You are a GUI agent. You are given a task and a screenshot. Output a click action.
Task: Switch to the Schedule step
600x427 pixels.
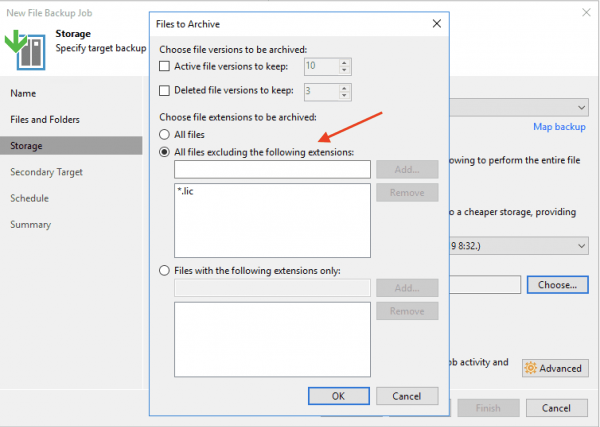point(29,198)
